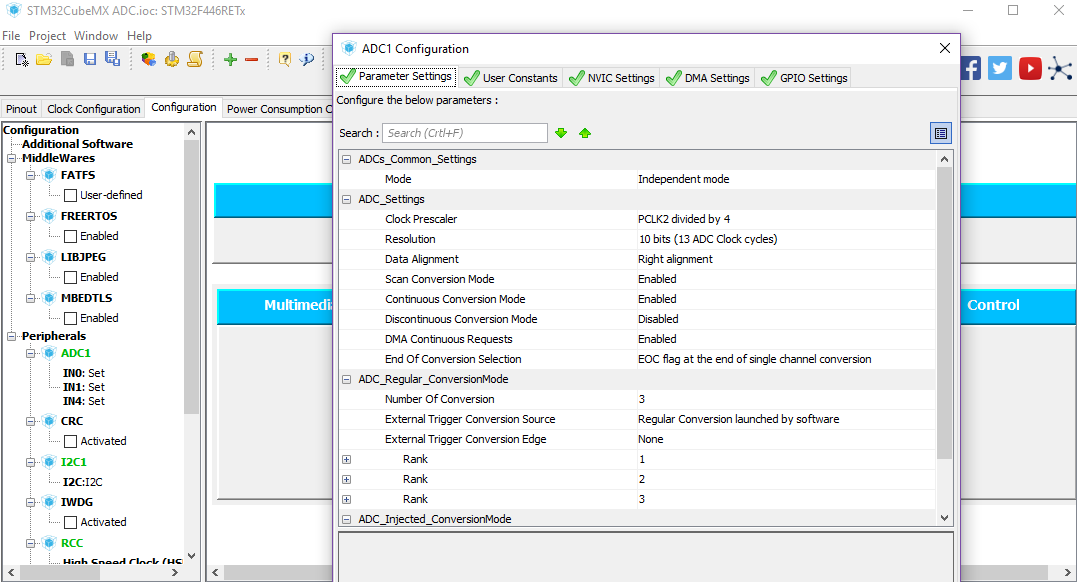Screen dimensions: 1077x582
Task: Select RCC in the Peripherals tree
Action: tap(72, 543)
